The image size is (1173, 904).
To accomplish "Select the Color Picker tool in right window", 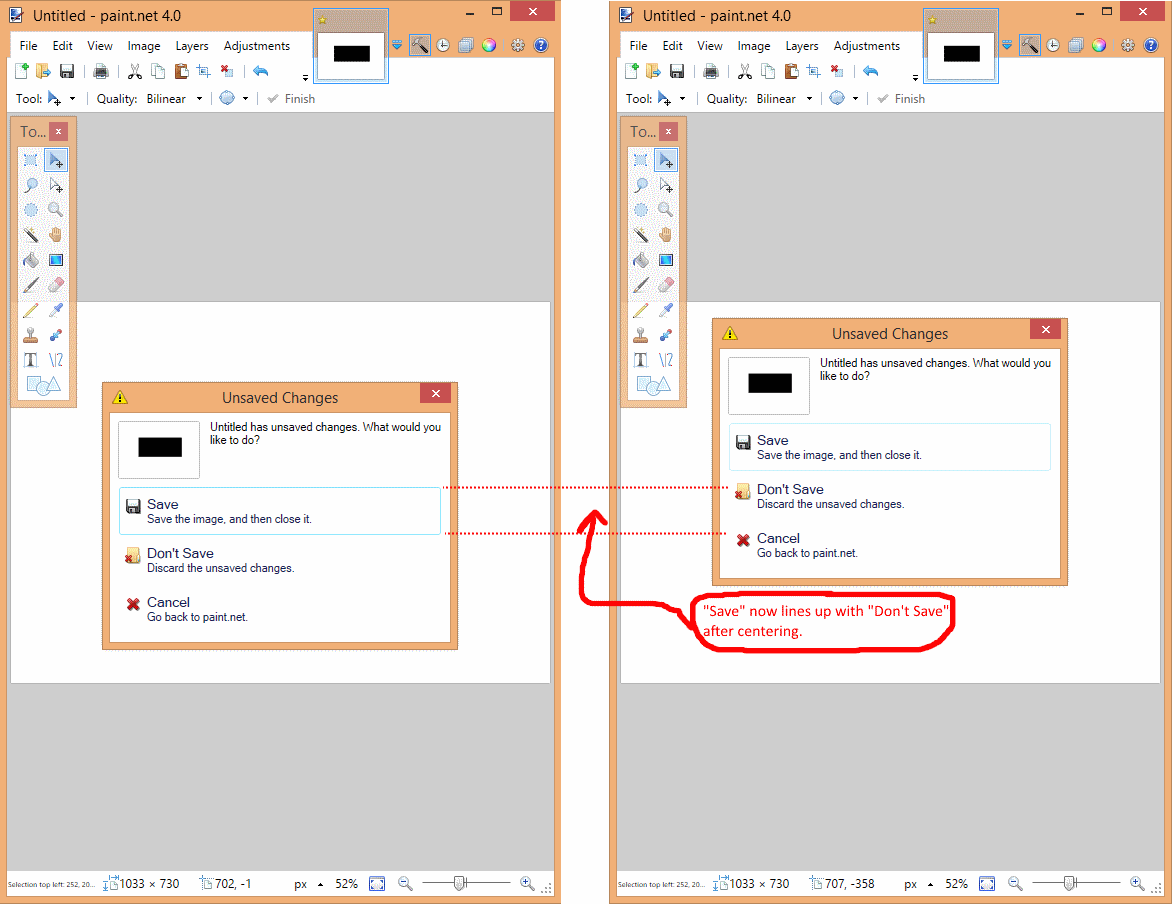I will (666, 310).
